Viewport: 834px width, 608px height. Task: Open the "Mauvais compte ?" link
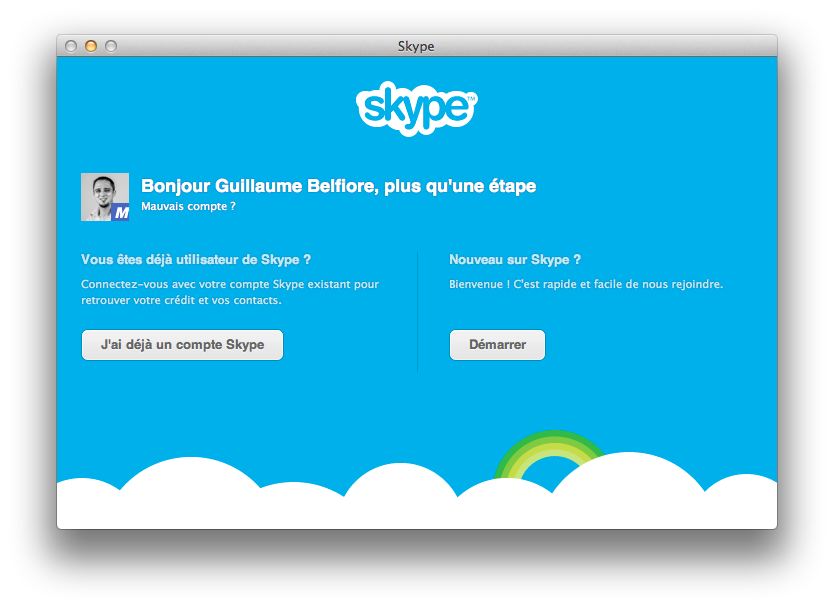pos(188,206)
